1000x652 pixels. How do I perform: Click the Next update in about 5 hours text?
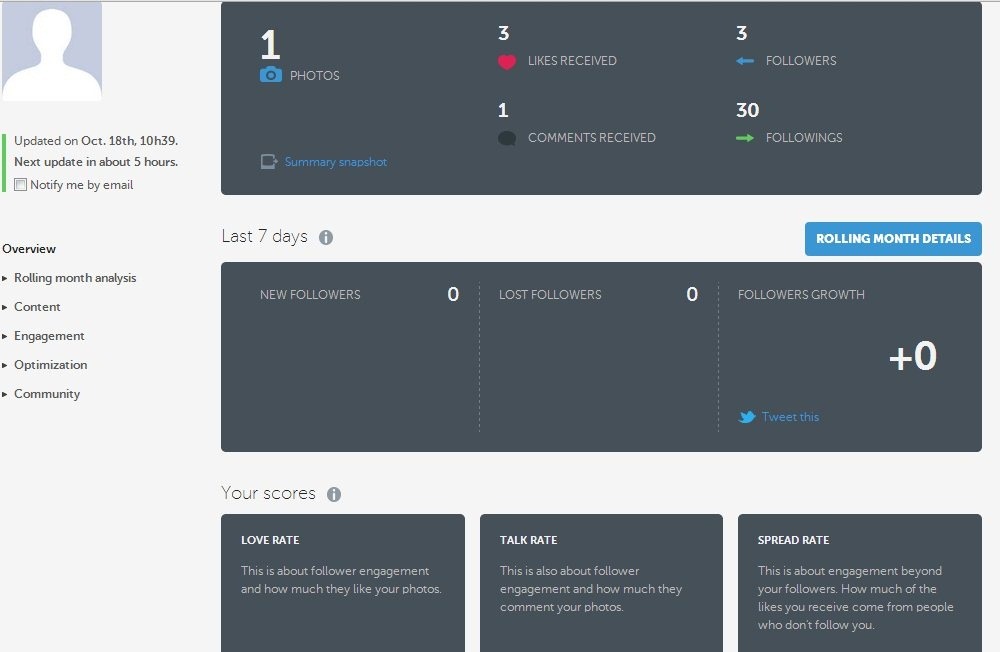tap(96, 162)
